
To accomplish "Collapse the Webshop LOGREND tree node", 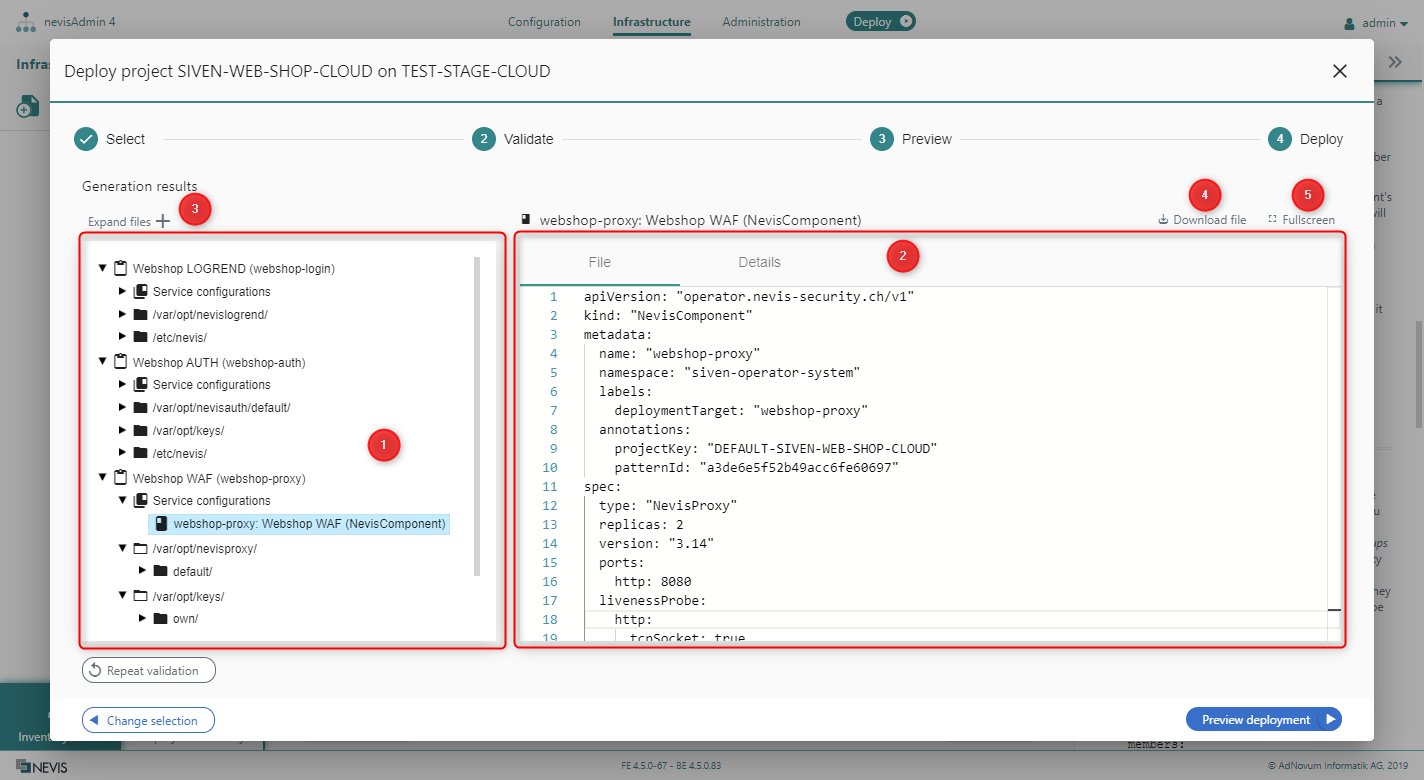I will point(102,269).
